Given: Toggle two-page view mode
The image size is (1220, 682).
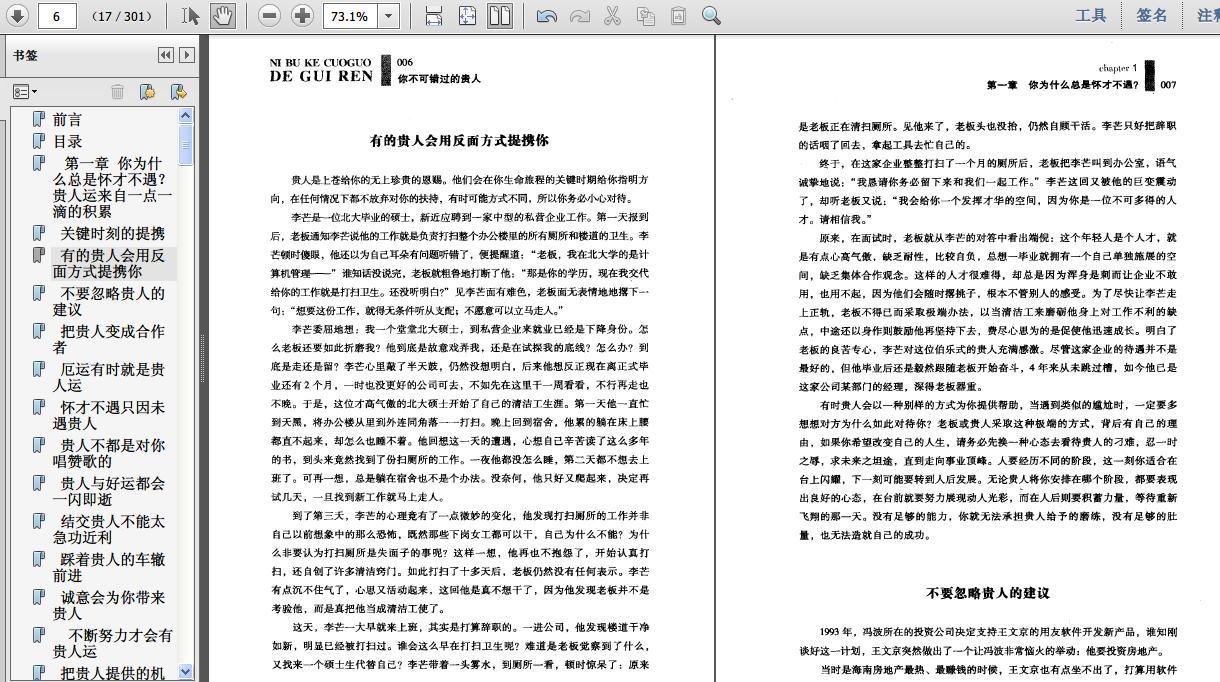Looking at the screenshot, I should pos(499,15).
